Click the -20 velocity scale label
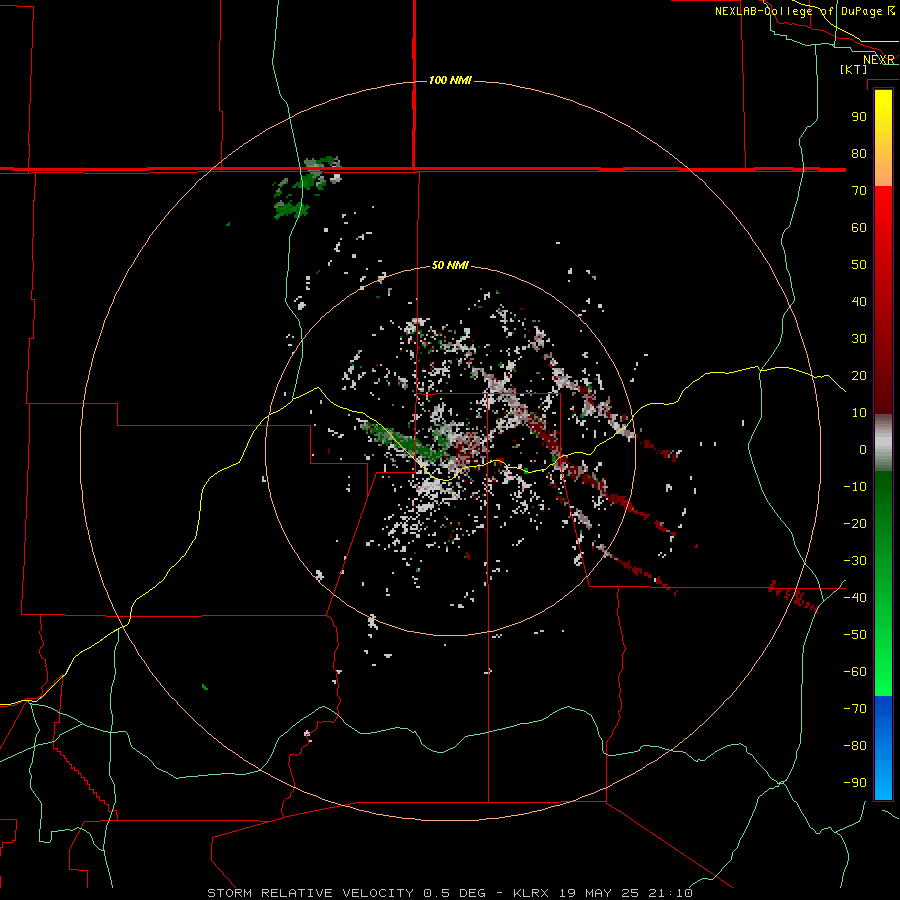 (x=855, y=524)
